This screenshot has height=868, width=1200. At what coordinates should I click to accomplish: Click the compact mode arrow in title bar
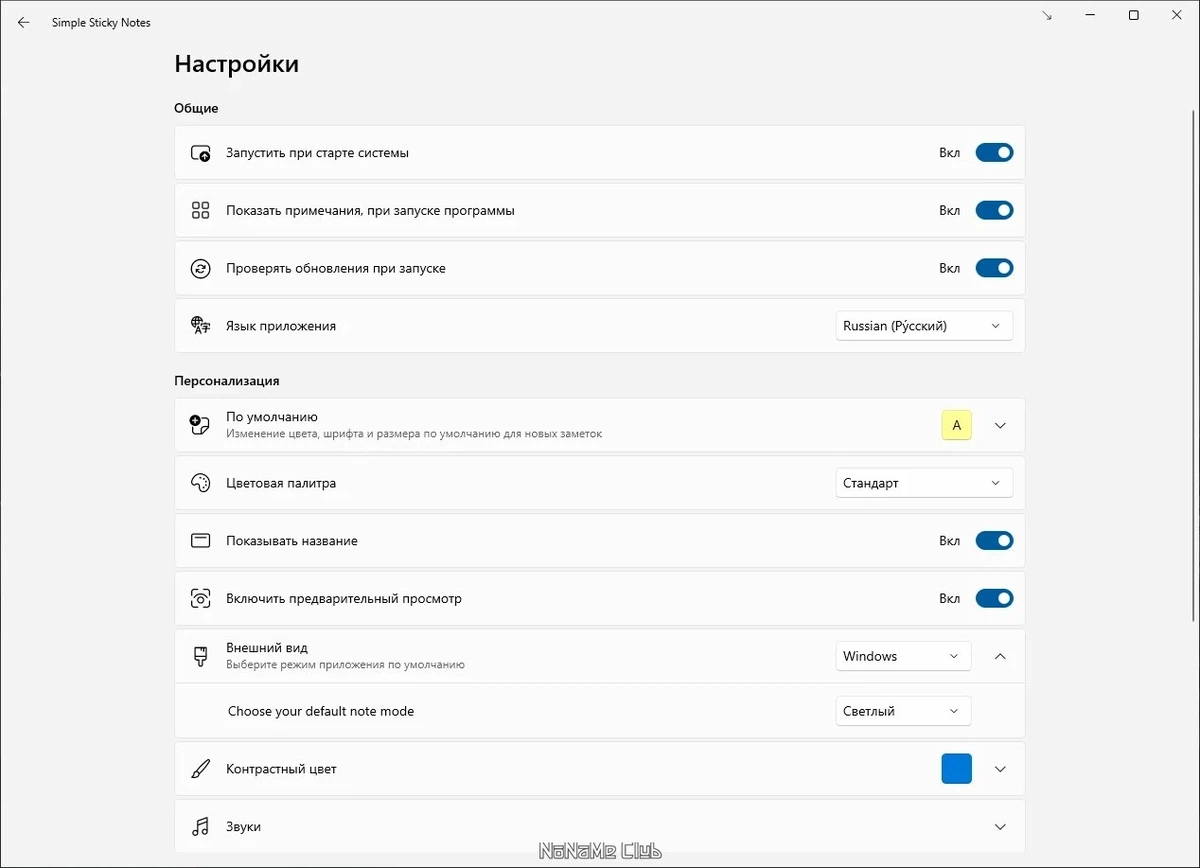point(1046,16)
